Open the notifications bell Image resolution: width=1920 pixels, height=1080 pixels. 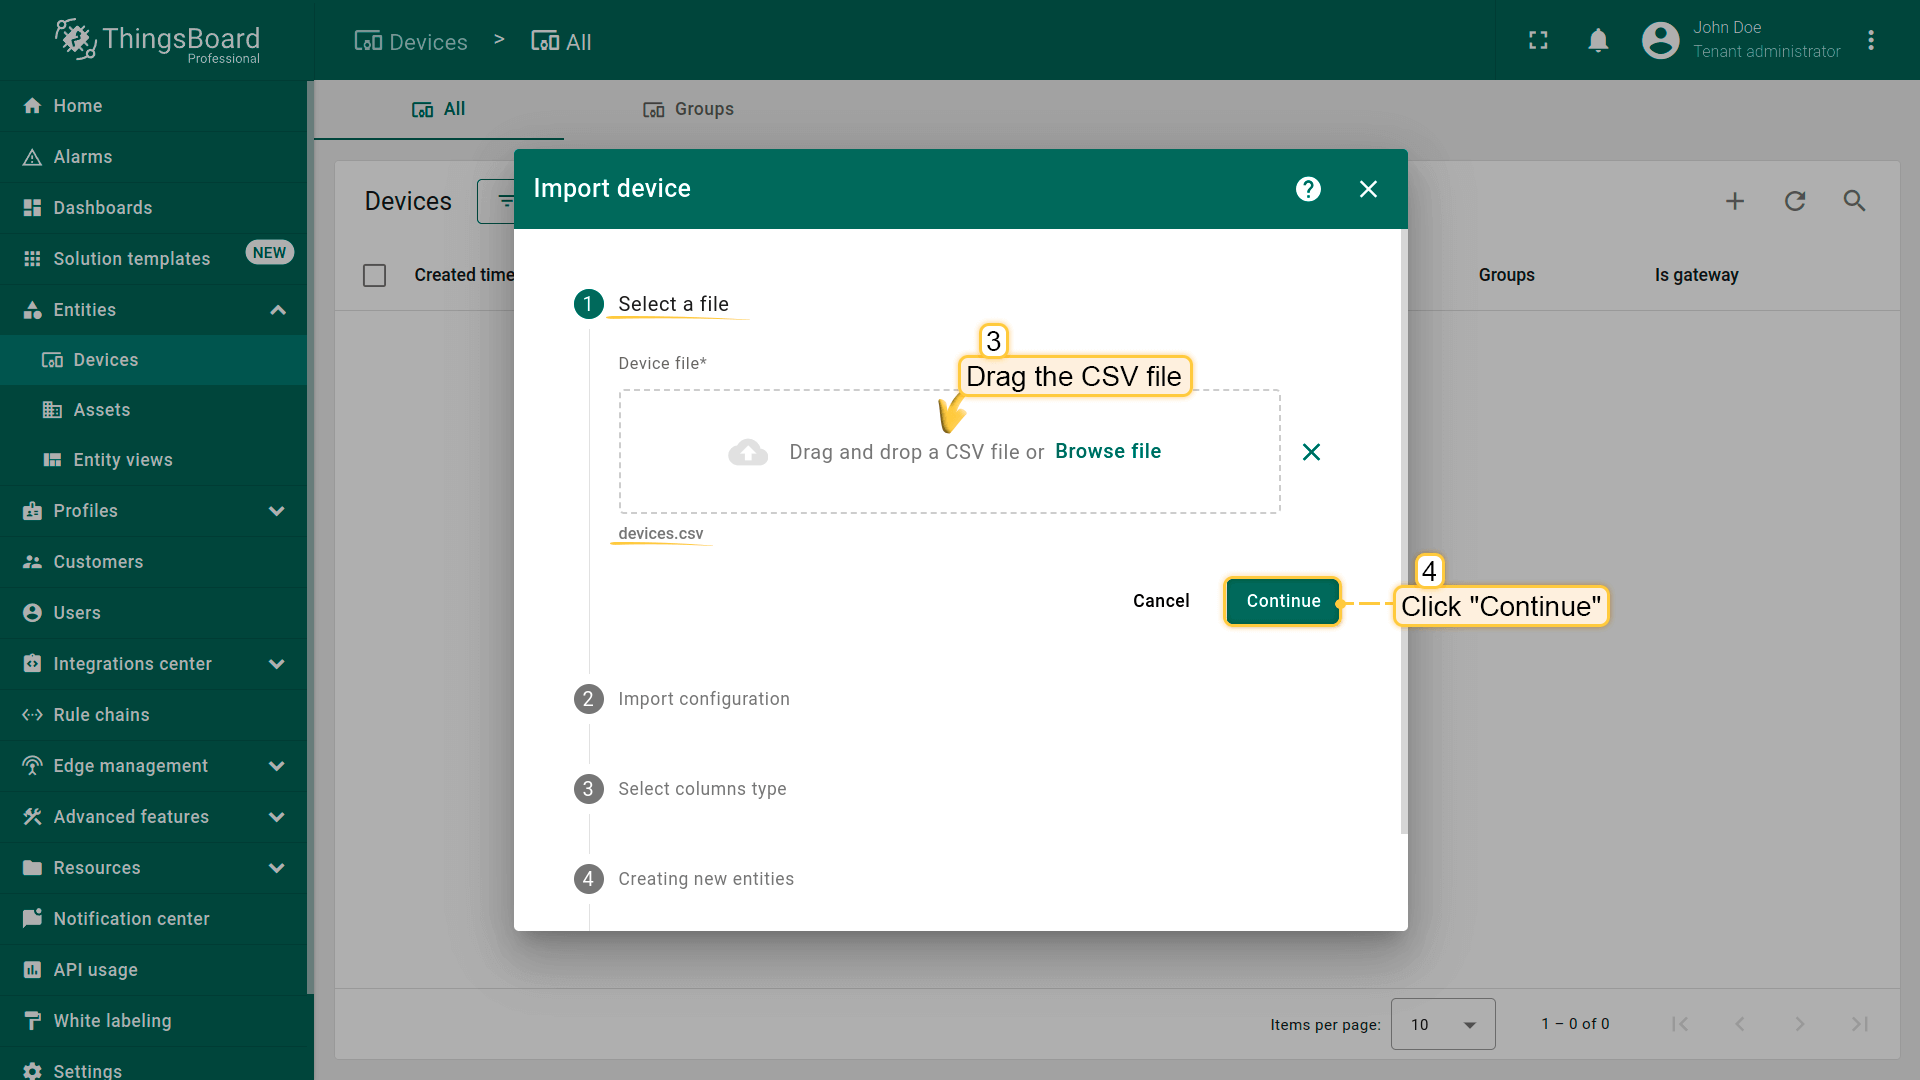1598,41
